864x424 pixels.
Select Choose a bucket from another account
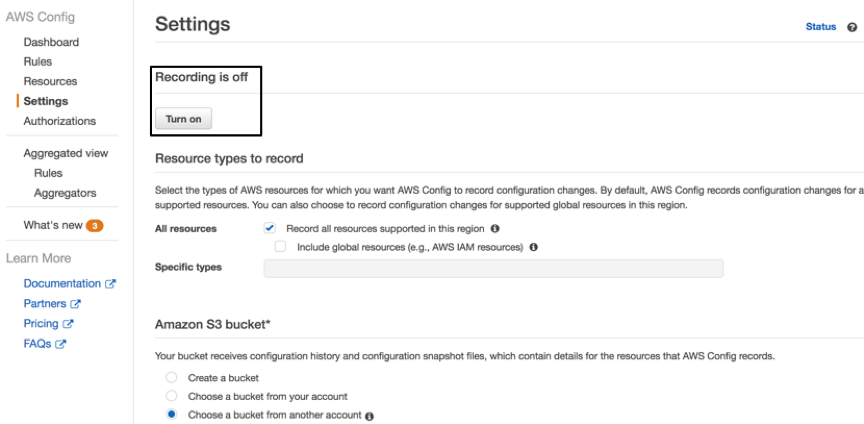172,414
